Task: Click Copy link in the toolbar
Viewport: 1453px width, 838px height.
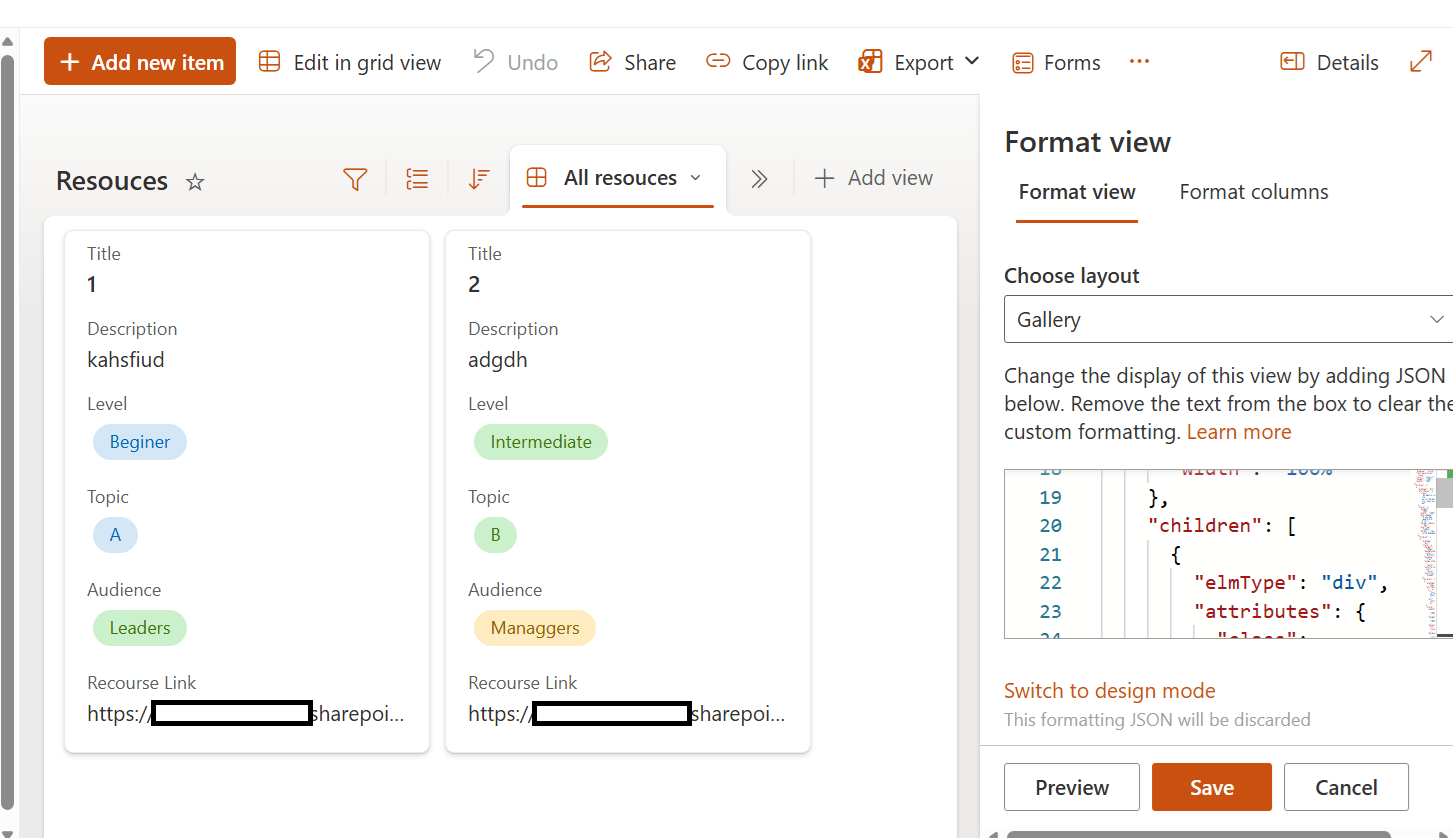Action: point(767,62)
